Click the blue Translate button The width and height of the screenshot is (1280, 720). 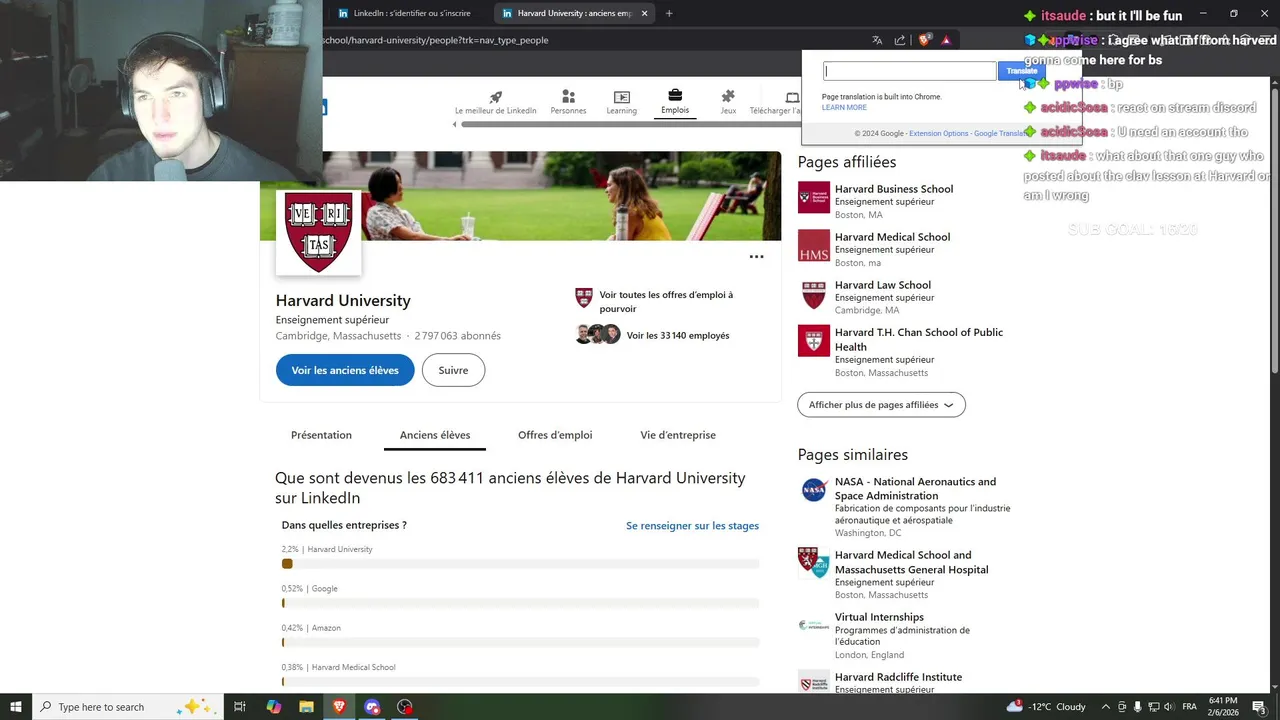click(1021, 71)
